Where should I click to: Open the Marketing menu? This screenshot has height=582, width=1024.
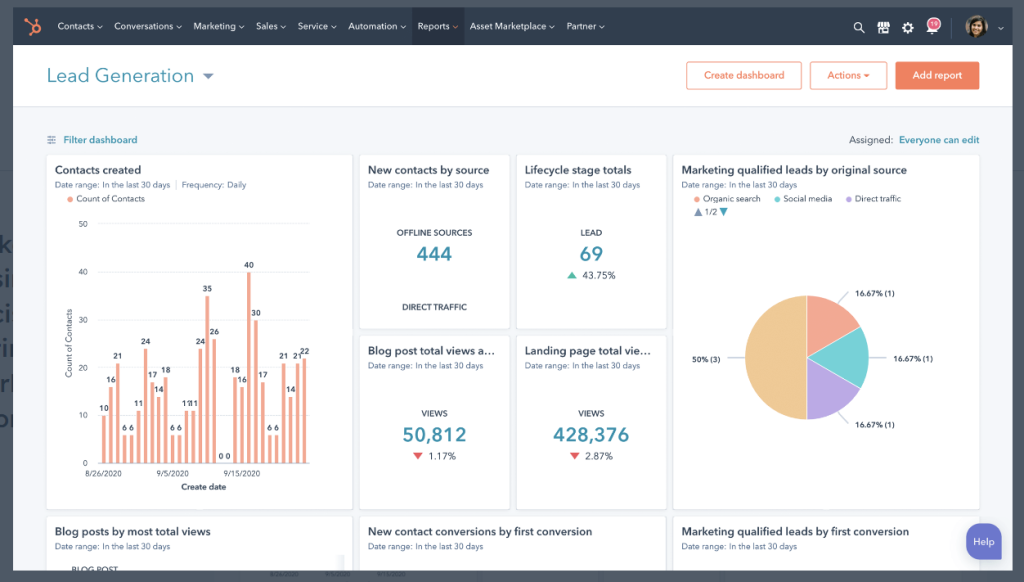[x=218, y=27]
